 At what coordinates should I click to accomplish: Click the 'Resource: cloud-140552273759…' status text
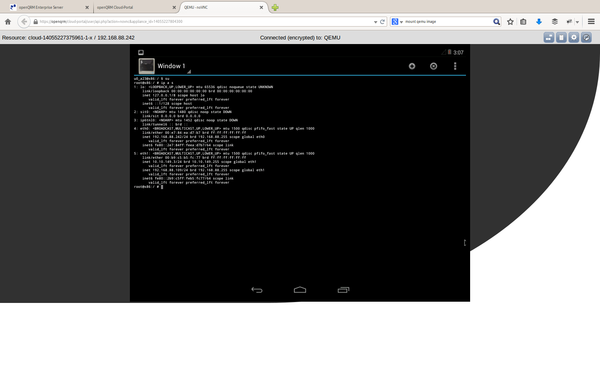[68, 38]
